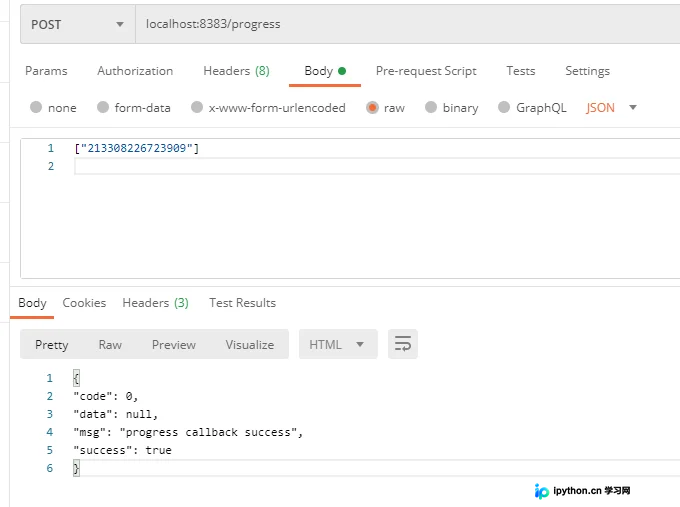Viewport: 680px width, 507px height.
Task: Open the response Cookies tab
Action: point(84,303)
